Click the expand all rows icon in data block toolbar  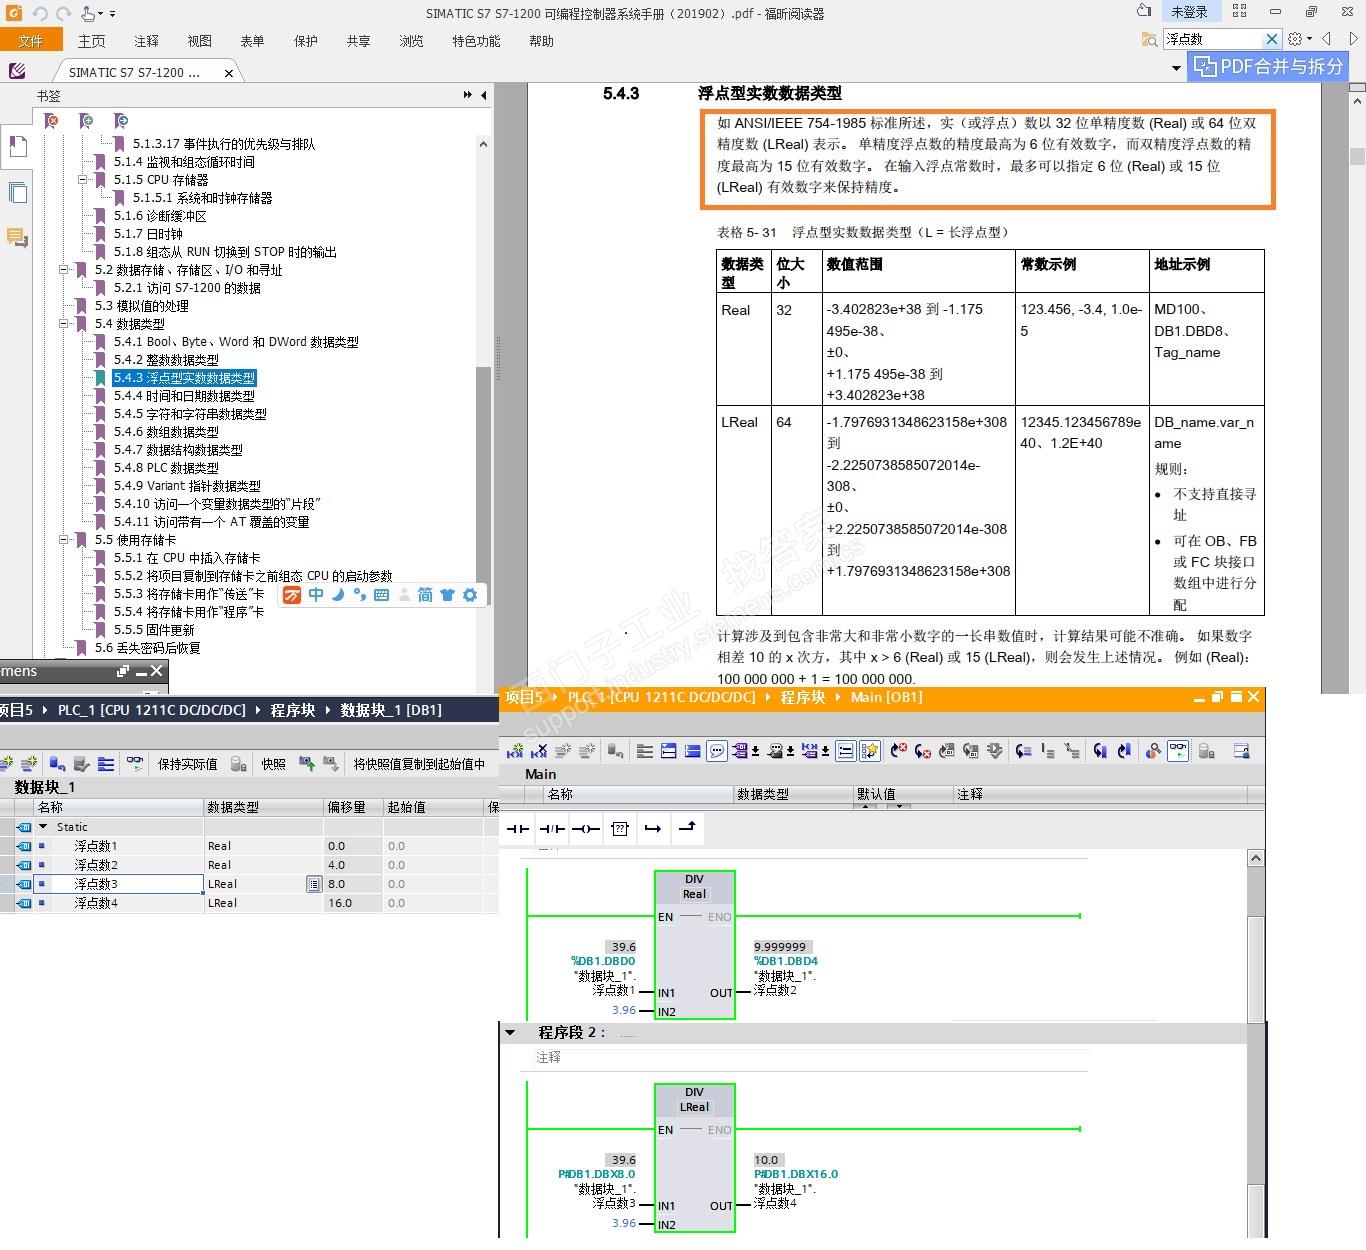(106, 764)
